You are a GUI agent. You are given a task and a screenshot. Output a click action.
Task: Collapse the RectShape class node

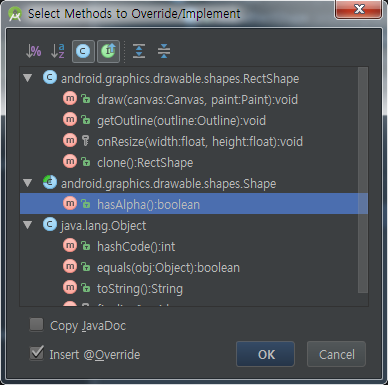pyautogui.click(x=28, y=78)
